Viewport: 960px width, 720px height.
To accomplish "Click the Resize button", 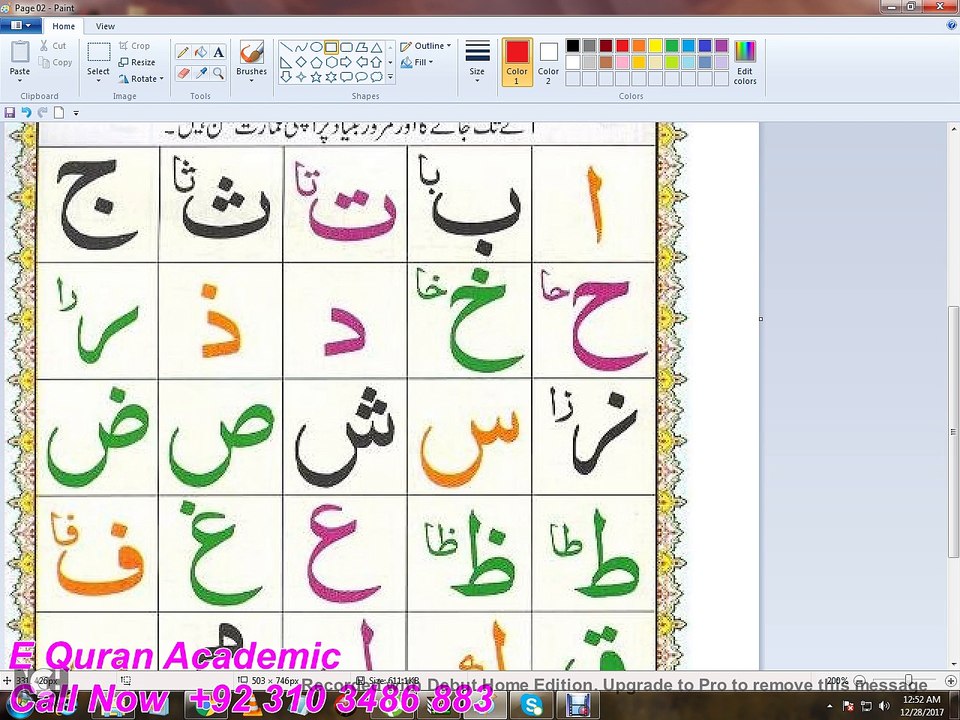I will tap(137, 62).
